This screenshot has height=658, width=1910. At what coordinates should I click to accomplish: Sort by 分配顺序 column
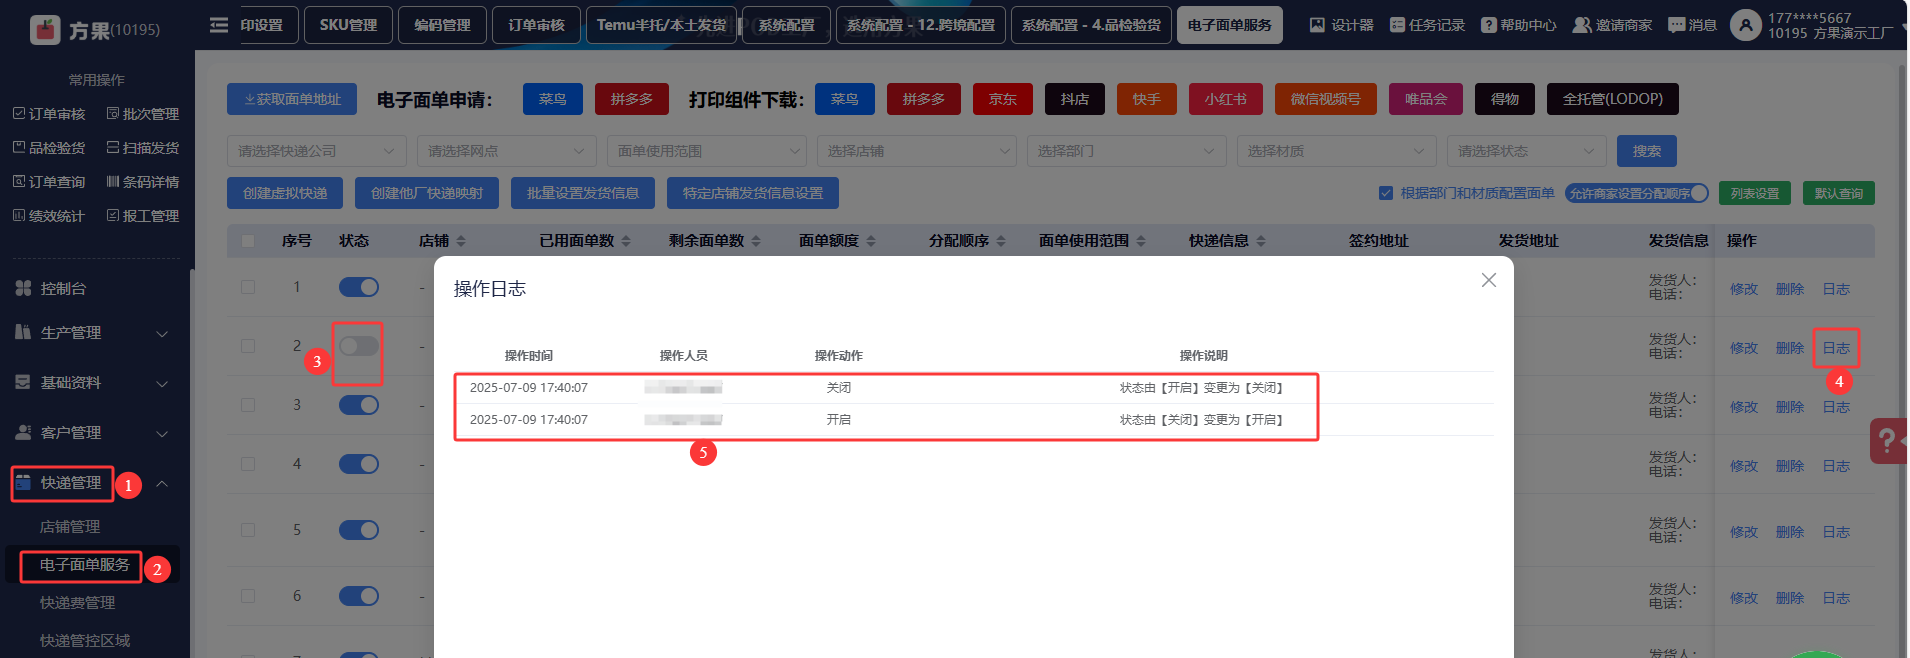click(1001, 241)
